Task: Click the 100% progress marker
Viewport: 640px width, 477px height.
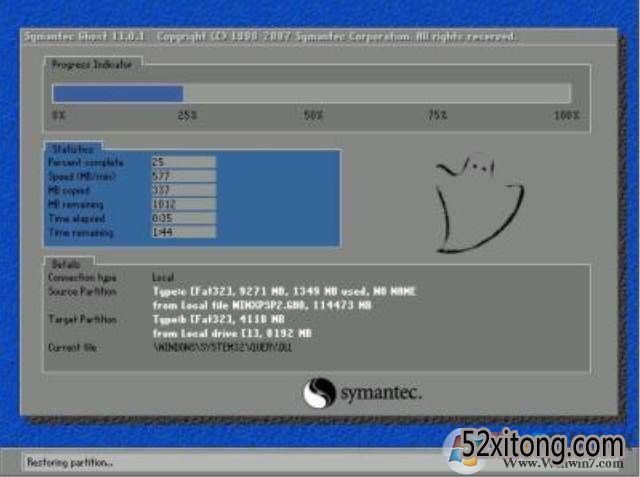Action: point(567,115)
